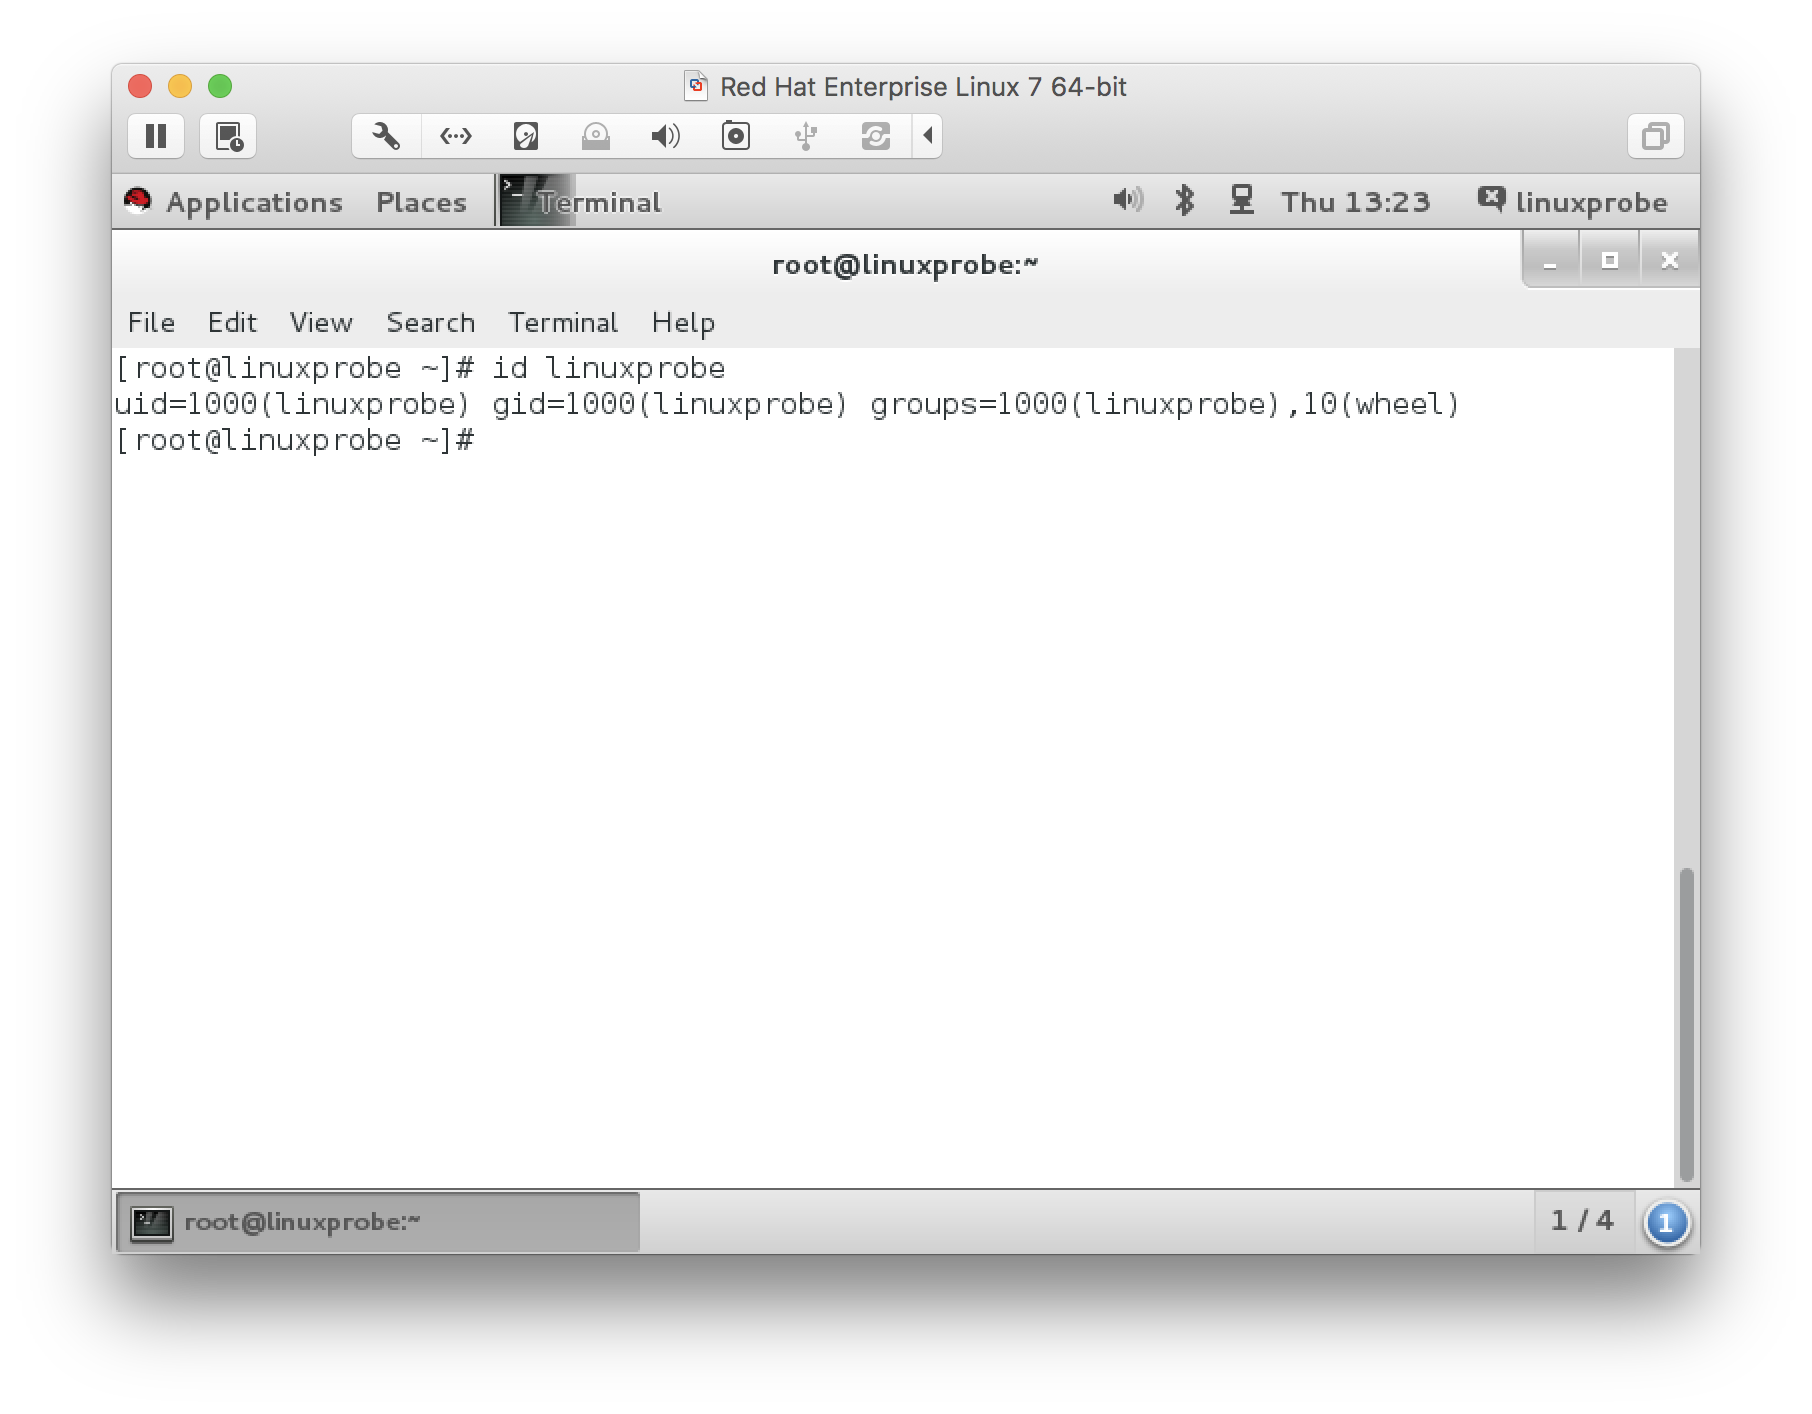
Task: Click the multi-window button at top right
Action: [1656, 136]
